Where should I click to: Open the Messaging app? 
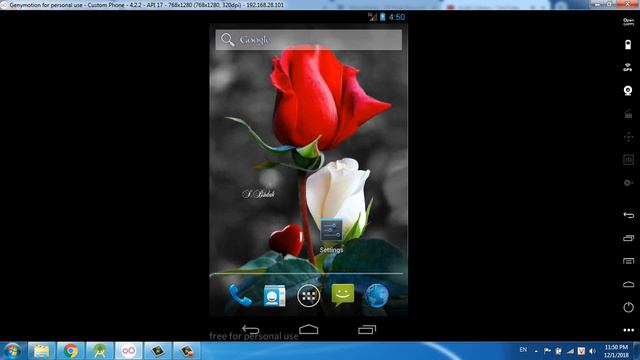[343, 296]
